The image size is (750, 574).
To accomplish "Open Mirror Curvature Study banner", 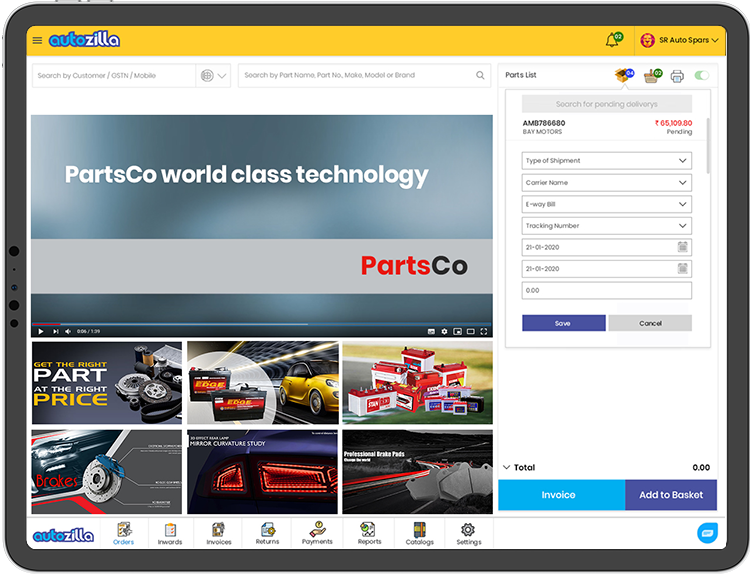I will click(263, 472).
